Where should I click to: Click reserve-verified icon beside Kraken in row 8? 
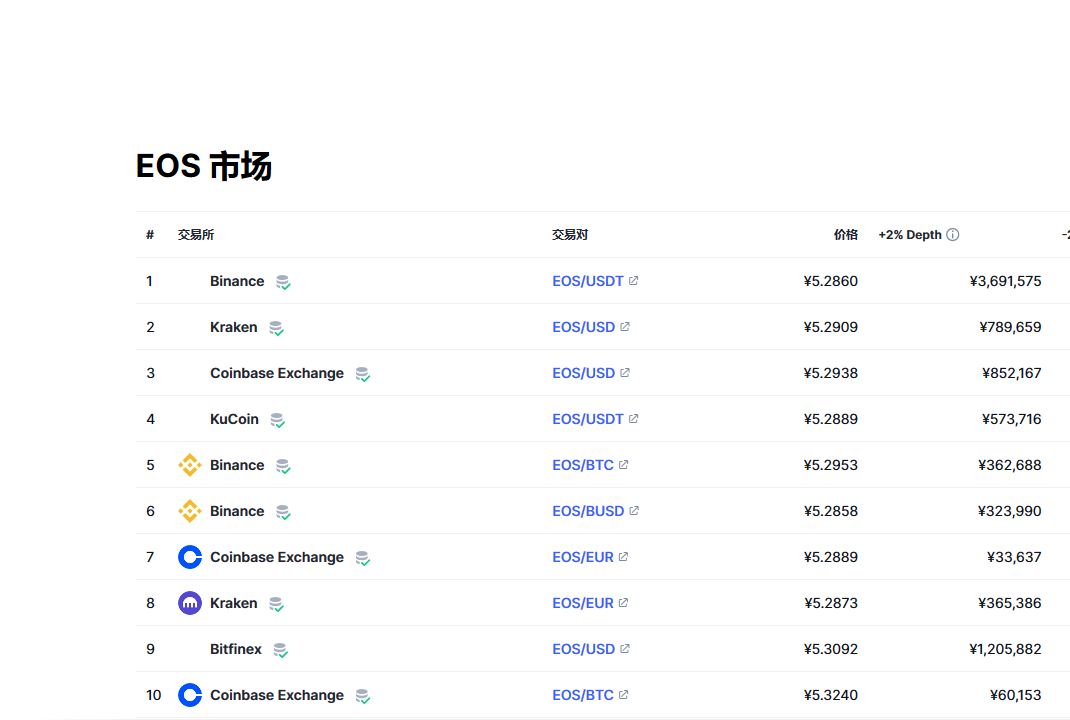(x=276, y=604)
